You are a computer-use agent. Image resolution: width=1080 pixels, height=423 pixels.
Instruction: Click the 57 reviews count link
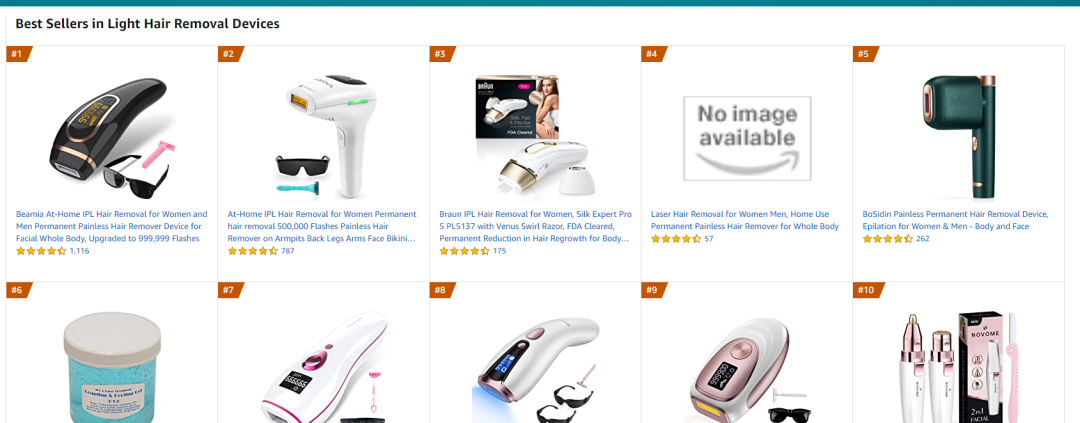pos(709,238)
